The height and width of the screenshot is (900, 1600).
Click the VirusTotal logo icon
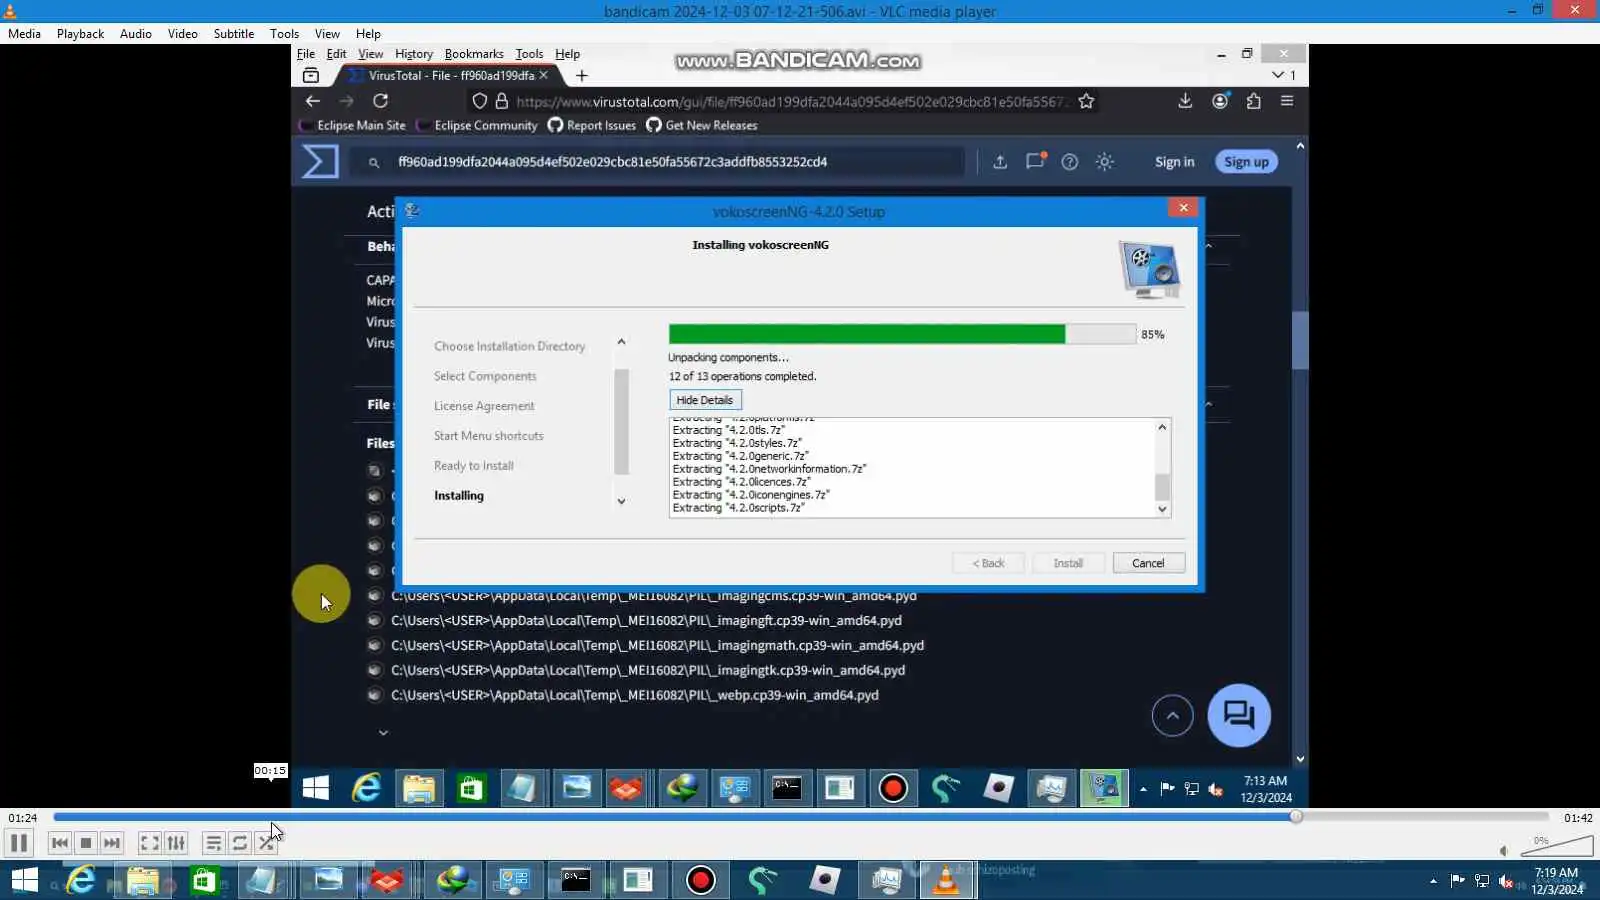coord(320,162)
